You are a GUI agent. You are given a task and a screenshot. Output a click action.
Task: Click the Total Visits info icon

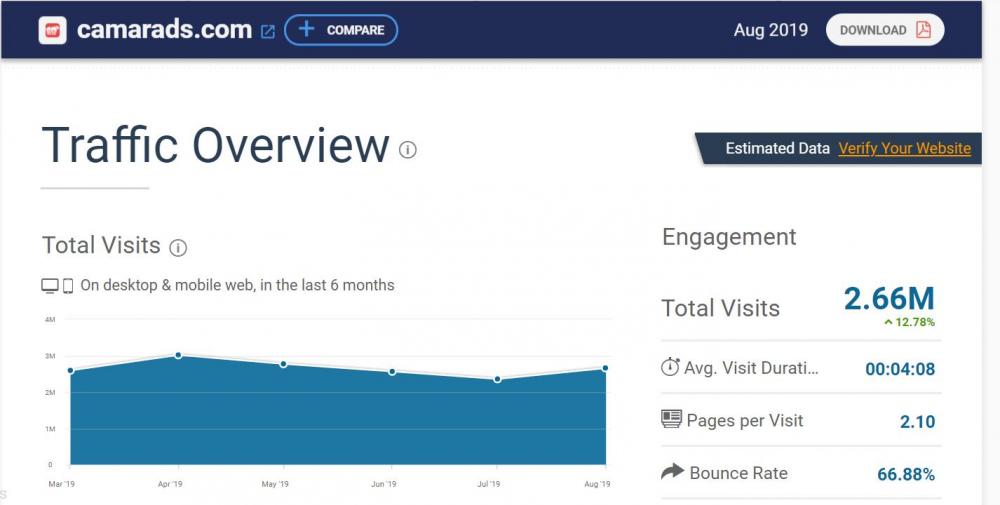point(178,247)
